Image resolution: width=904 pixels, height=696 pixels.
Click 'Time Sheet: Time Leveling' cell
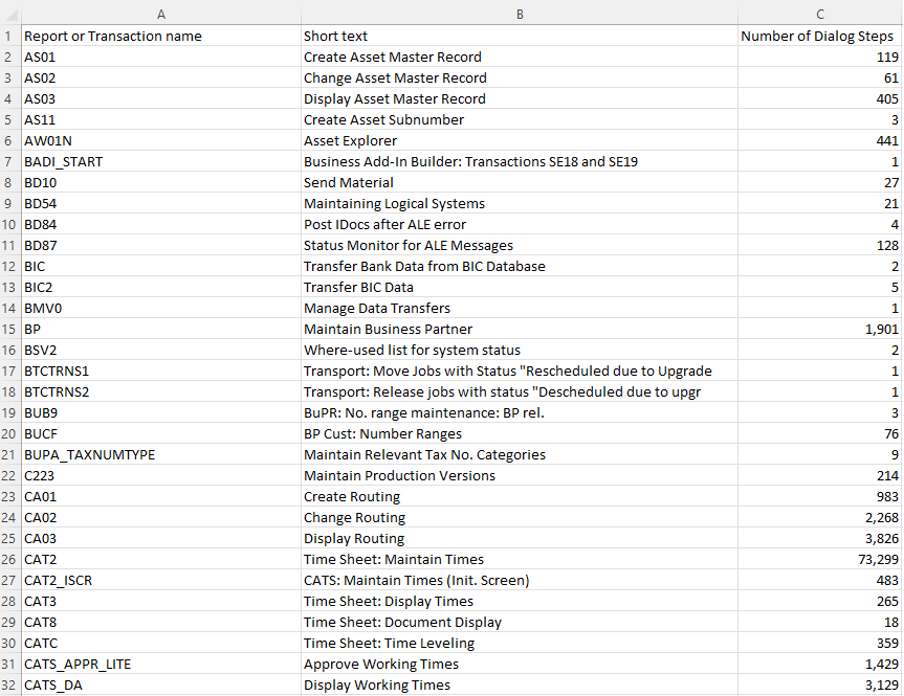point(389,643)
